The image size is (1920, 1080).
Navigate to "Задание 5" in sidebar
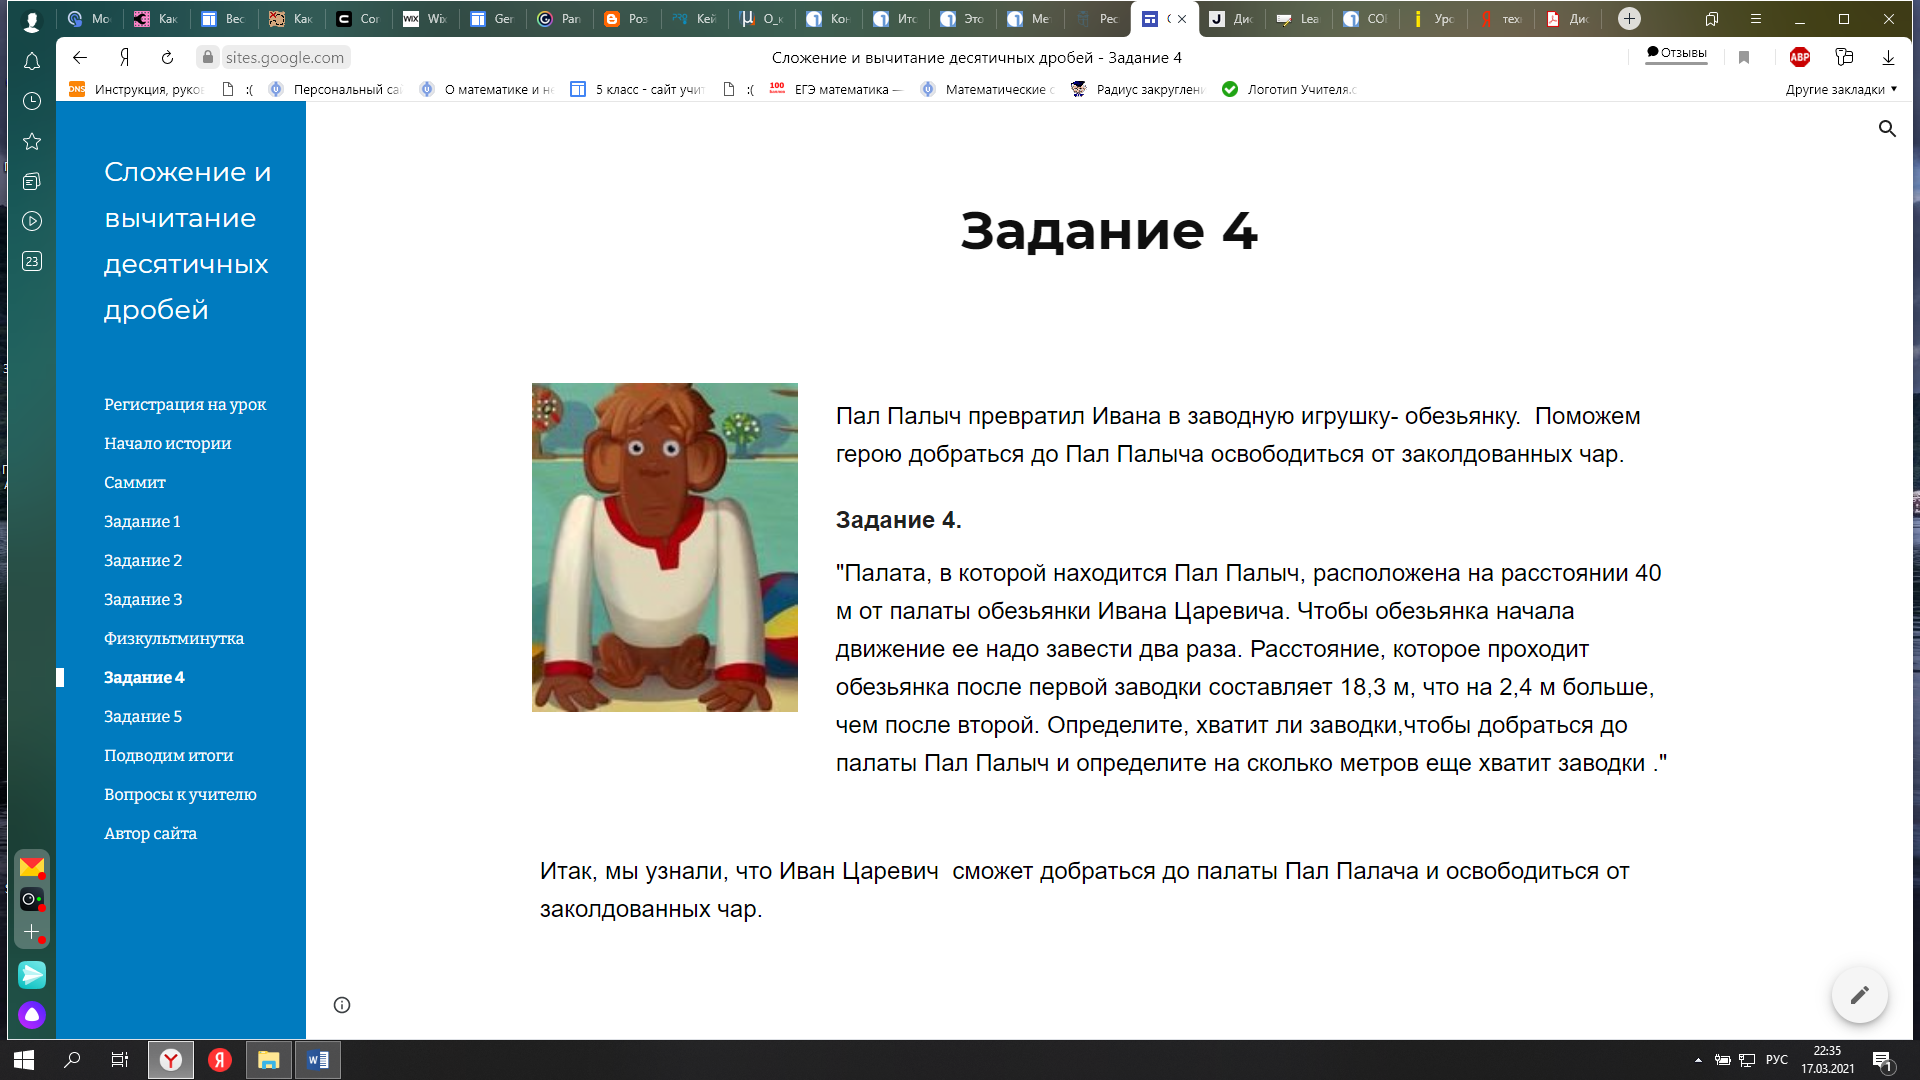click(x=143, y=716)
